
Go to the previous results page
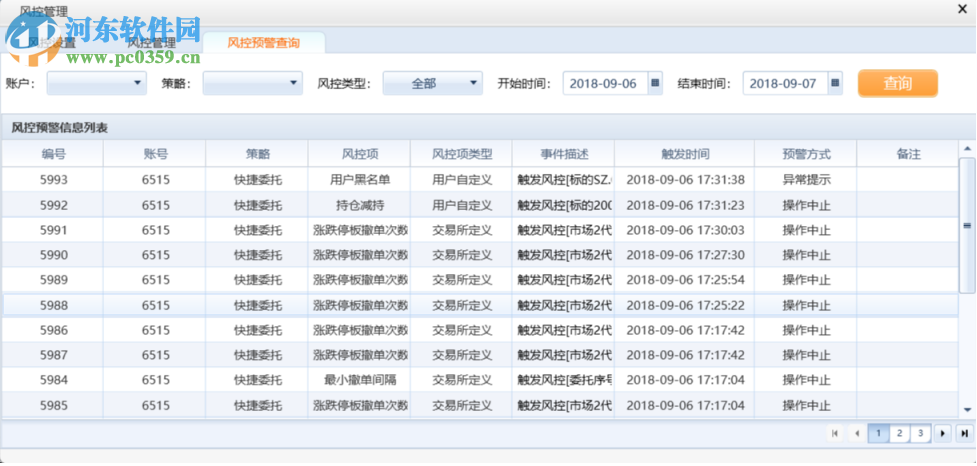pos(857,433)
